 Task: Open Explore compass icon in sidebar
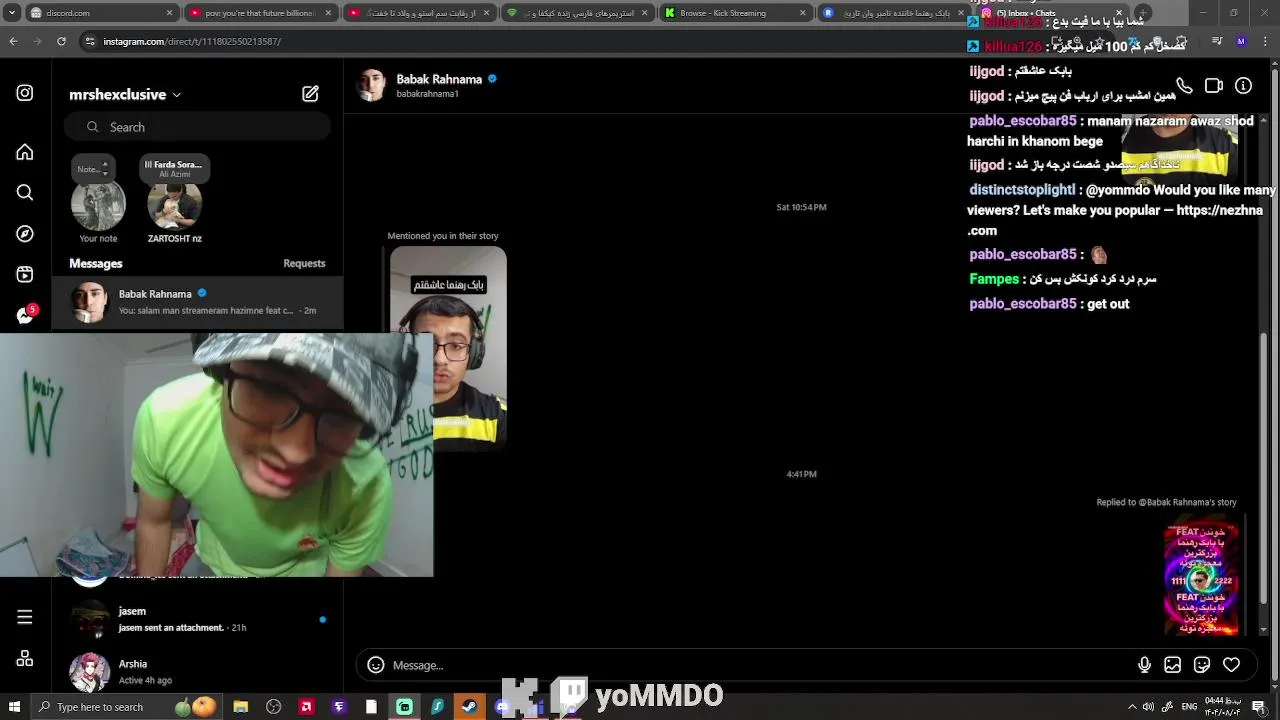[25, 234]
